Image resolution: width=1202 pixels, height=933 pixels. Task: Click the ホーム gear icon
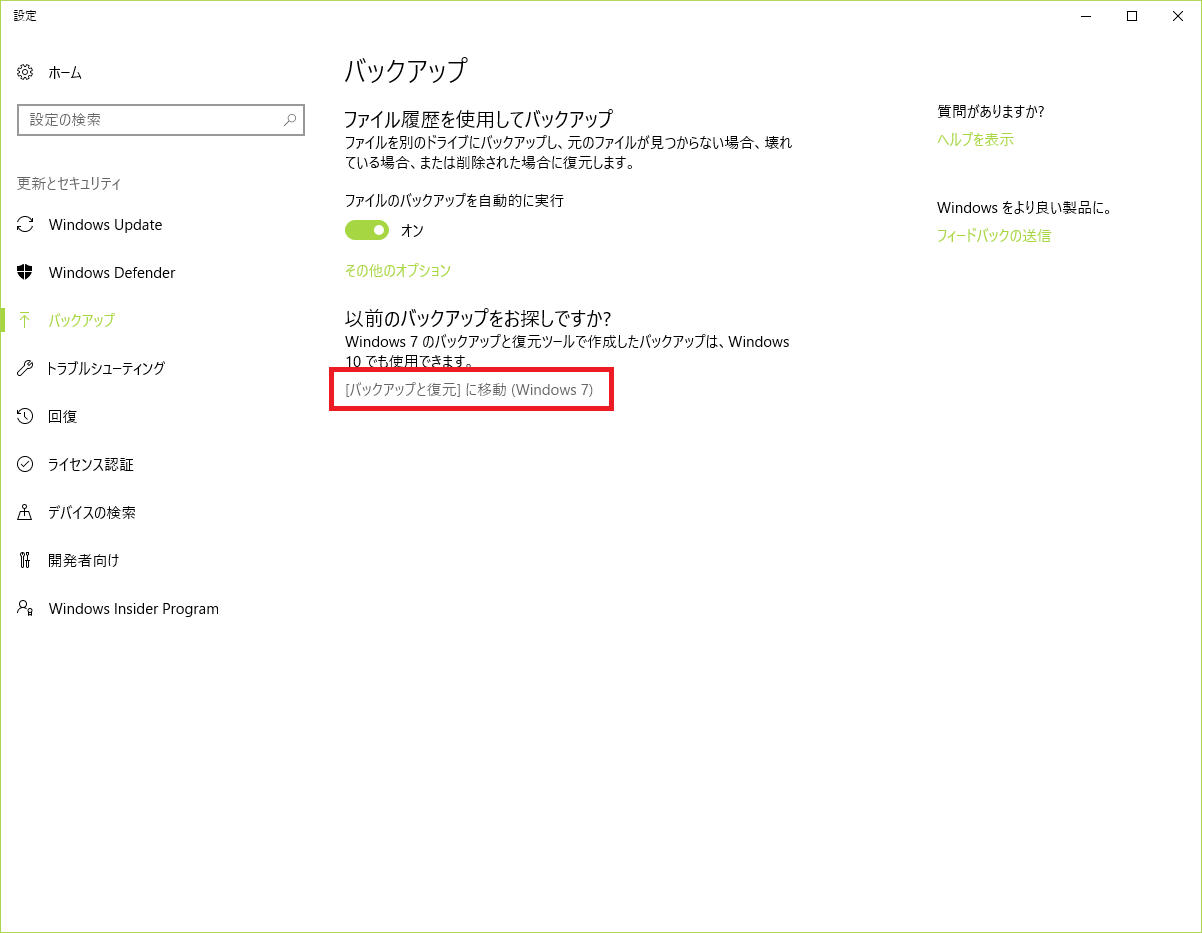tap(25, 72)
